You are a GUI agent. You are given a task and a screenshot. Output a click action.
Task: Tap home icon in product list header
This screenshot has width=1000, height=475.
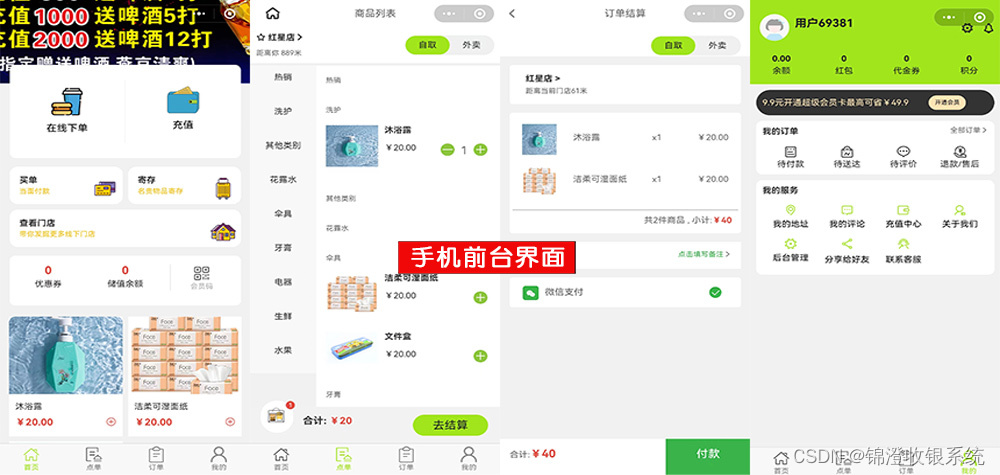click(272, 13)
